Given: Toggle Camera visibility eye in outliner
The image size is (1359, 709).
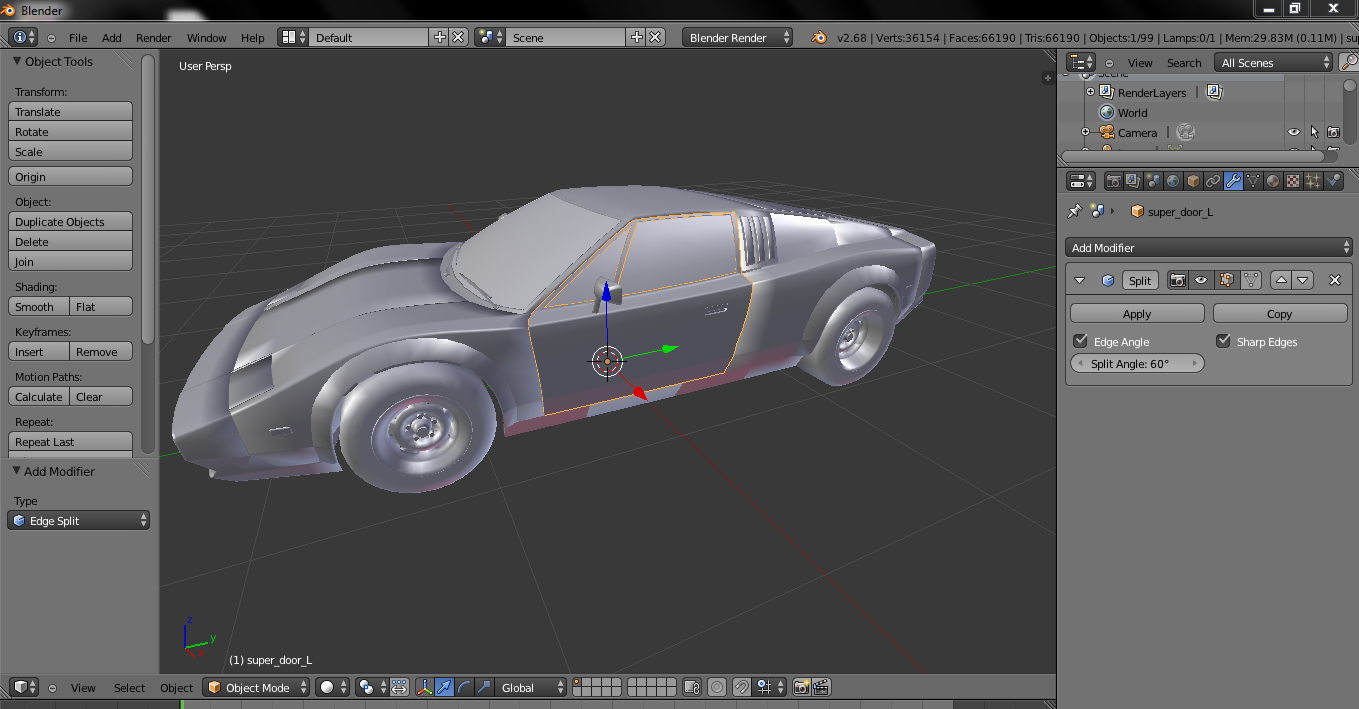Looking at the screenshot, I should [x=1294, y=132].
